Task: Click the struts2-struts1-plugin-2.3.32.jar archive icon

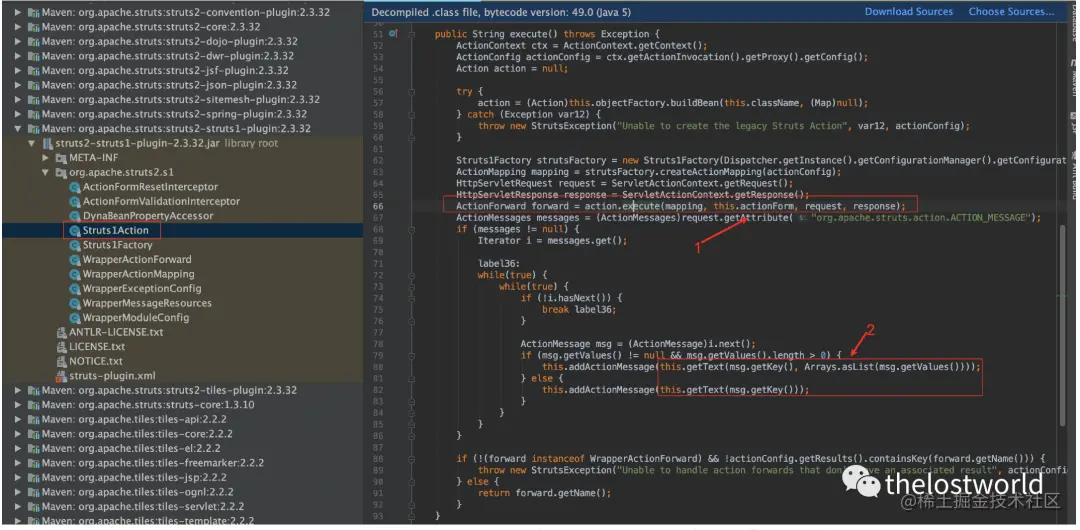Action: click(48, 143)
